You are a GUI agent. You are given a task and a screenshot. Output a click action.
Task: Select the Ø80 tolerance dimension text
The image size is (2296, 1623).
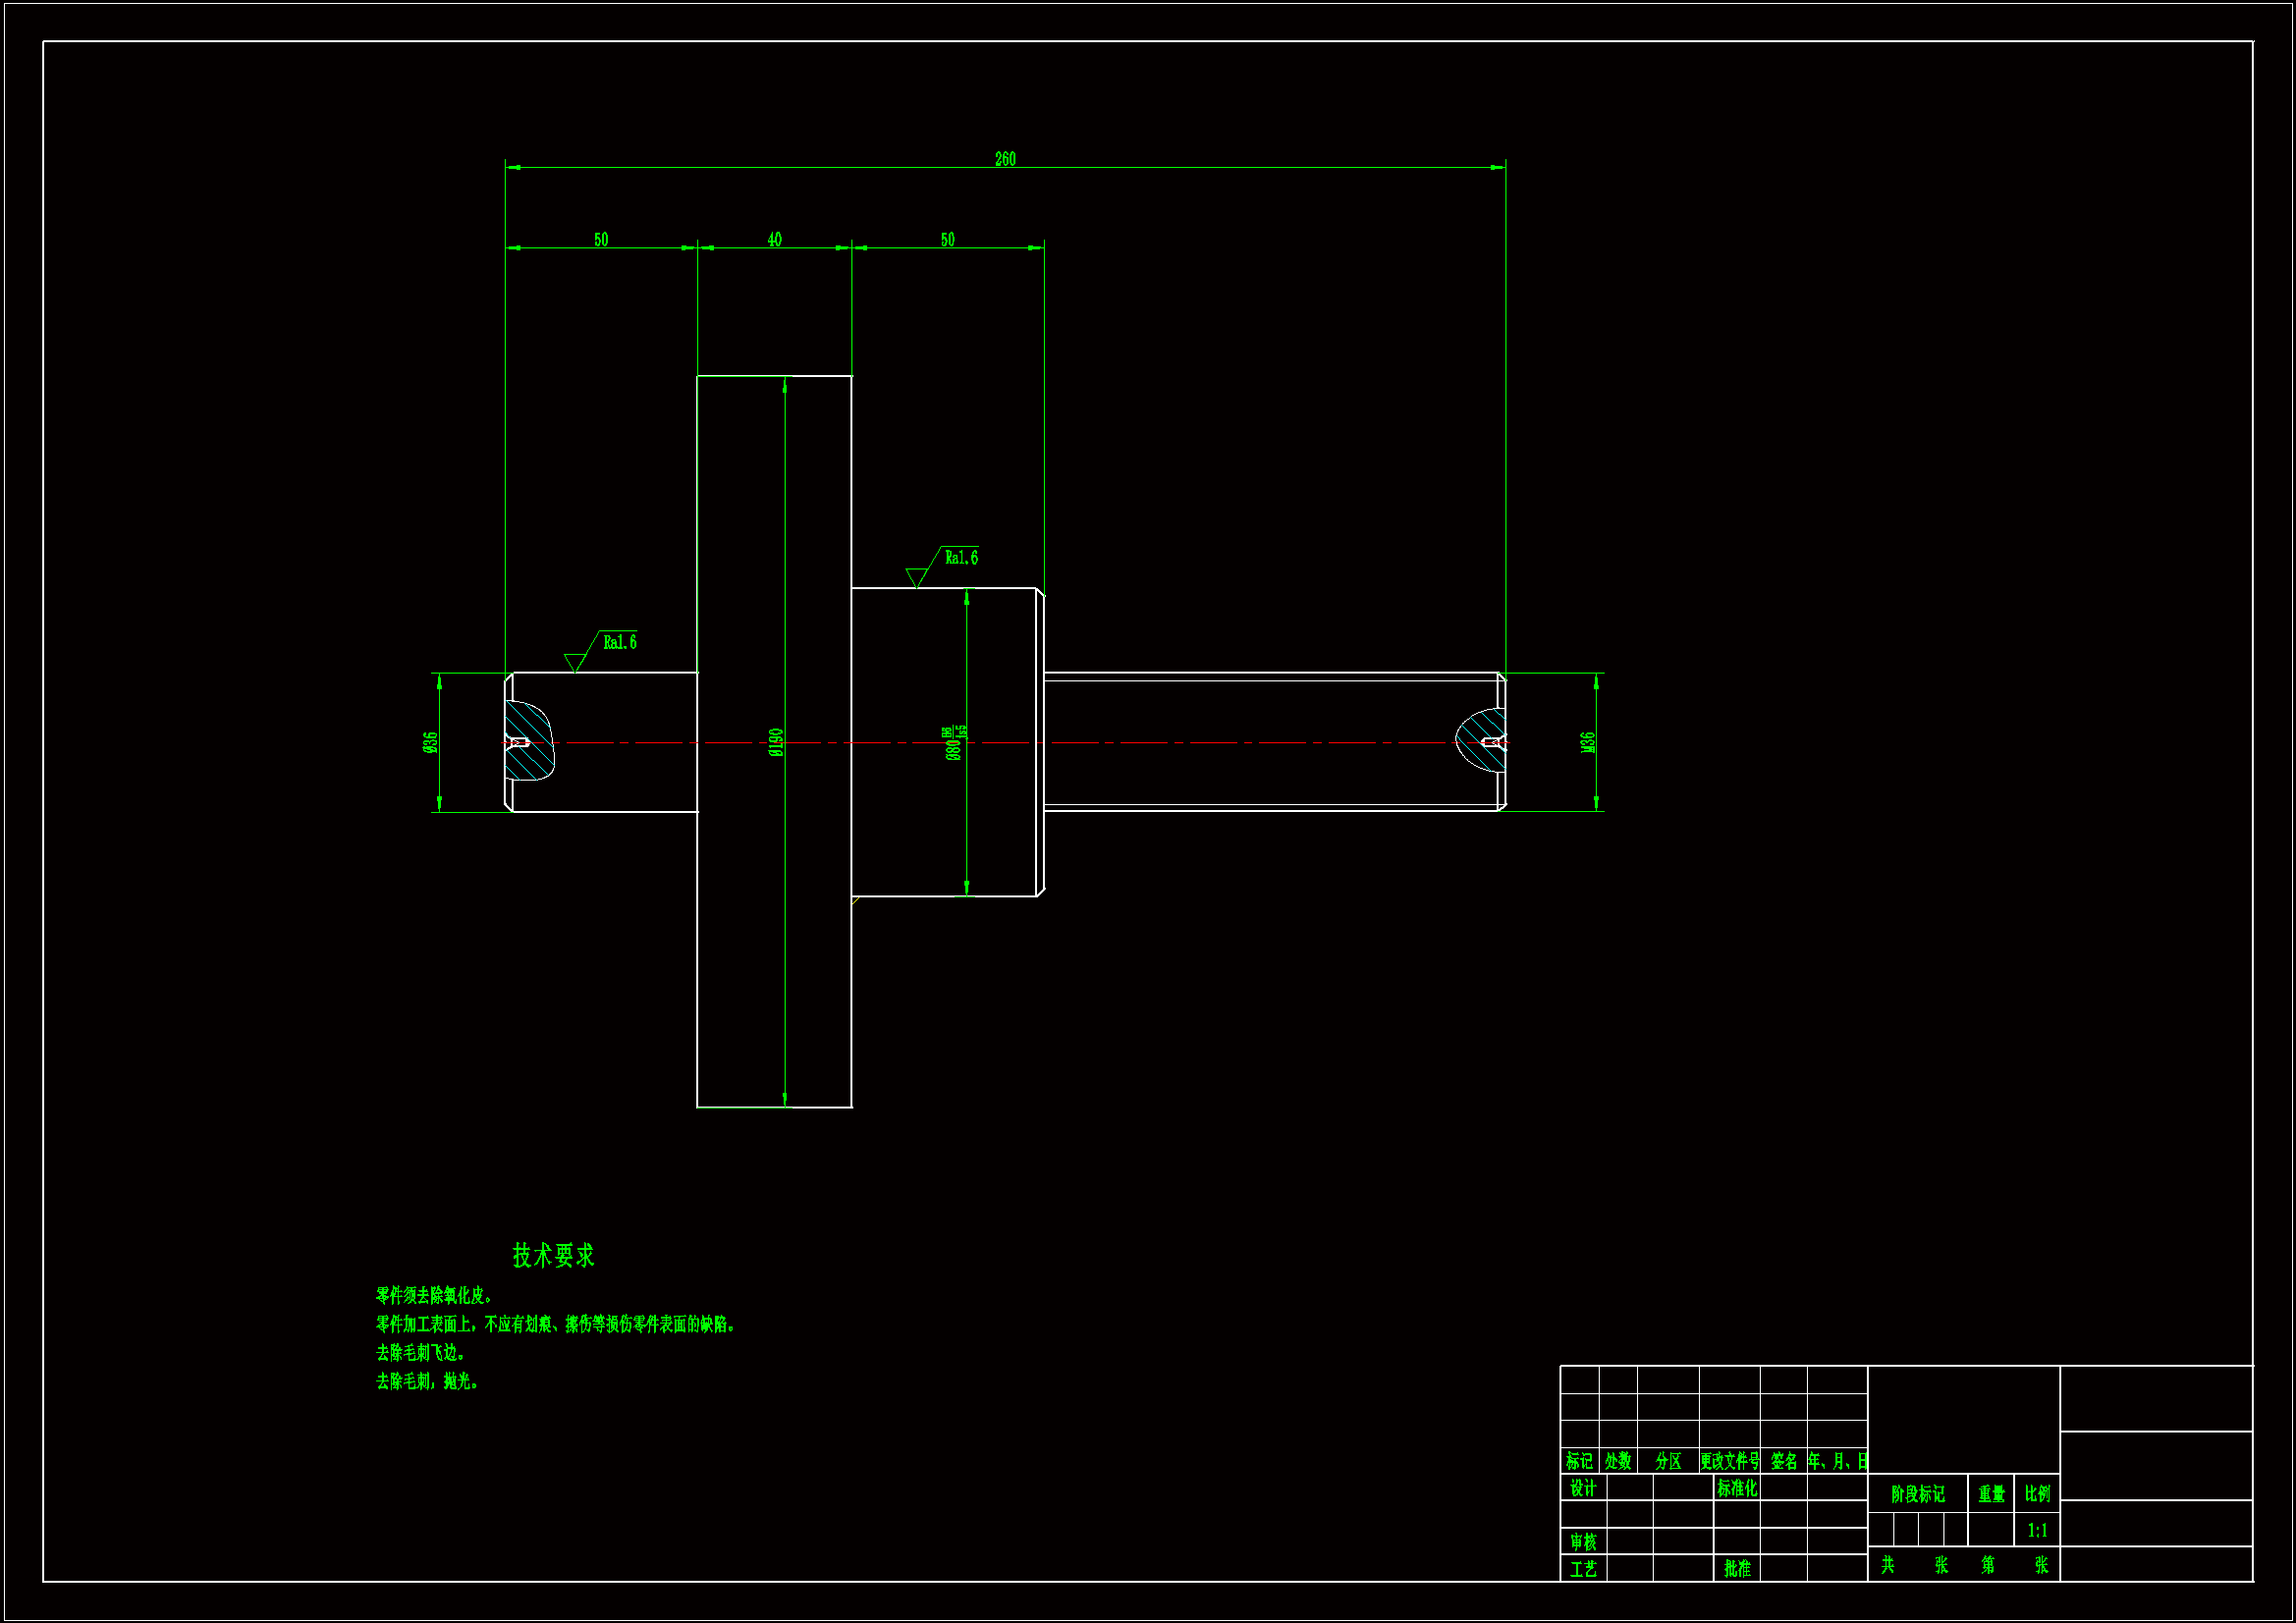[x=955, y=743]
